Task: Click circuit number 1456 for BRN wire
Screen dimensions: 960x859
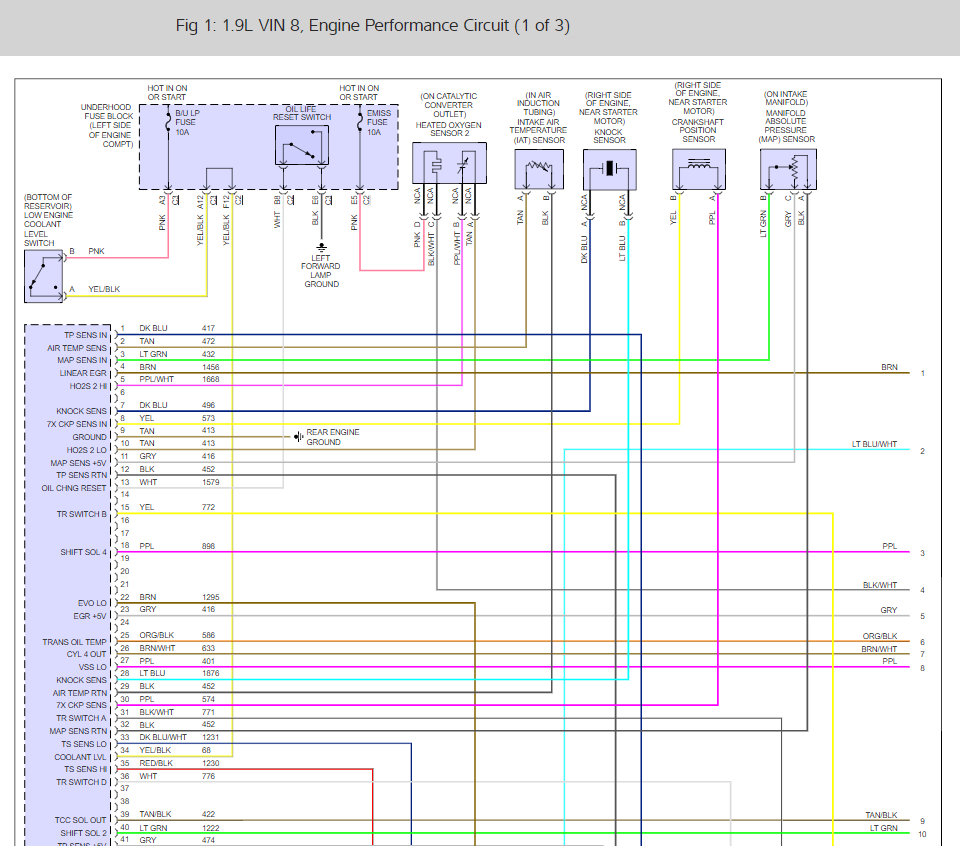Action: click(x=210, y=367)
